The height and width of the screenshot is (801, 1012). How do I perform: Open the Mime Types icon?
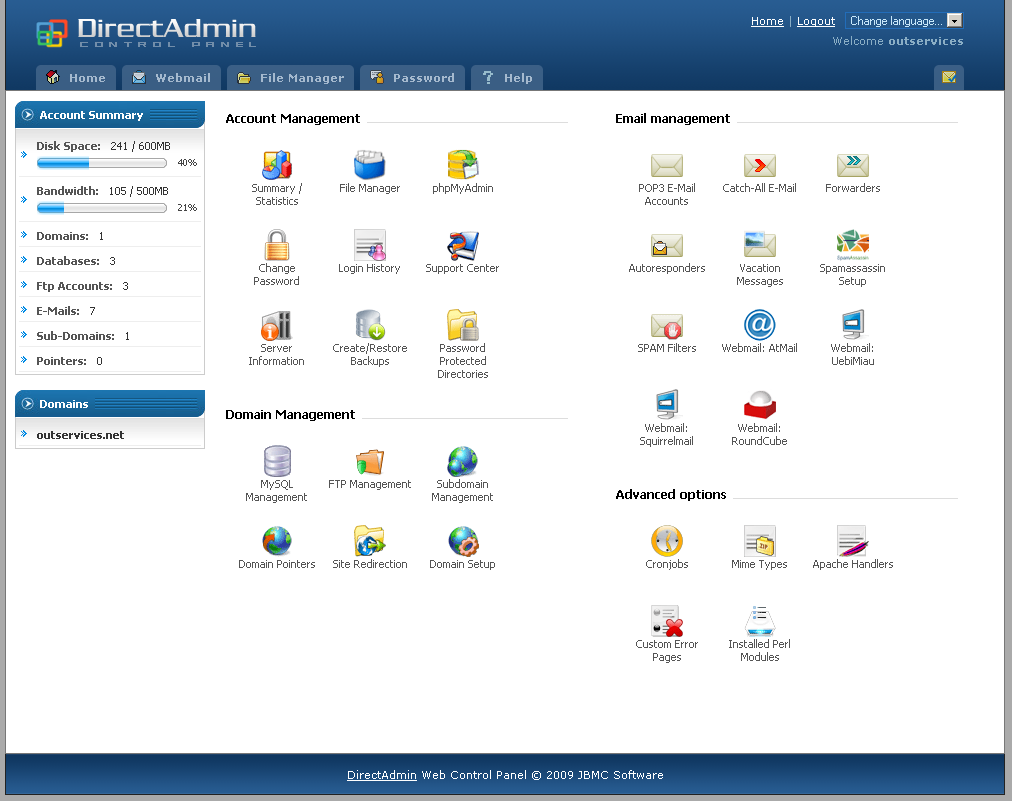(760, 542)
